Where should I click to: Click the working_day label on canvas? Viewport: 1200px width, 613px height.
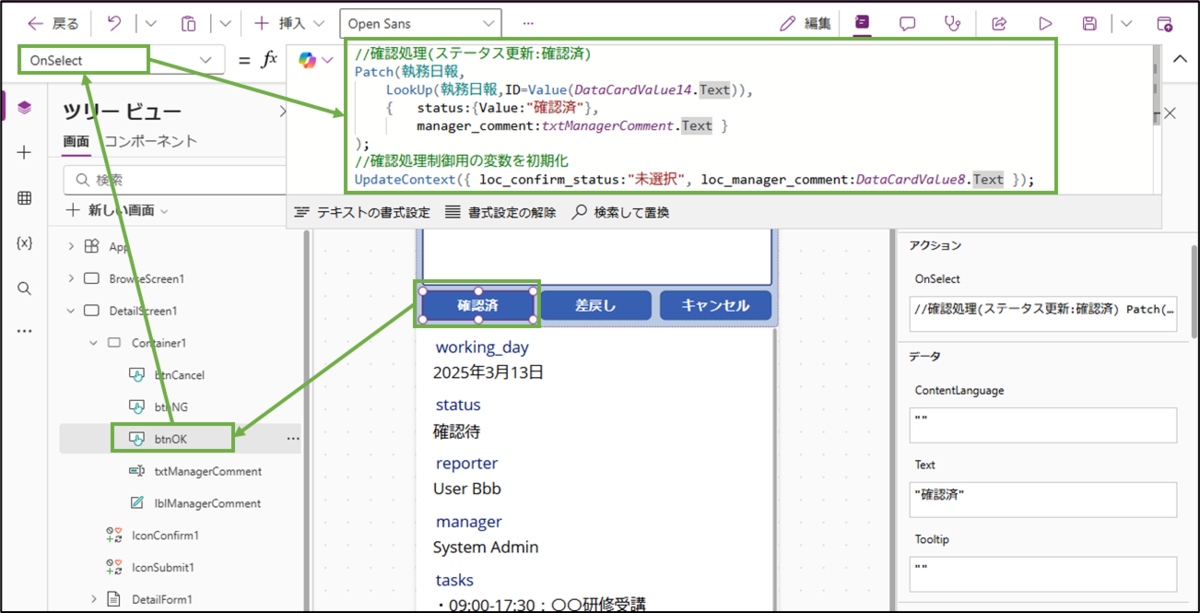[x=482, y=347]
